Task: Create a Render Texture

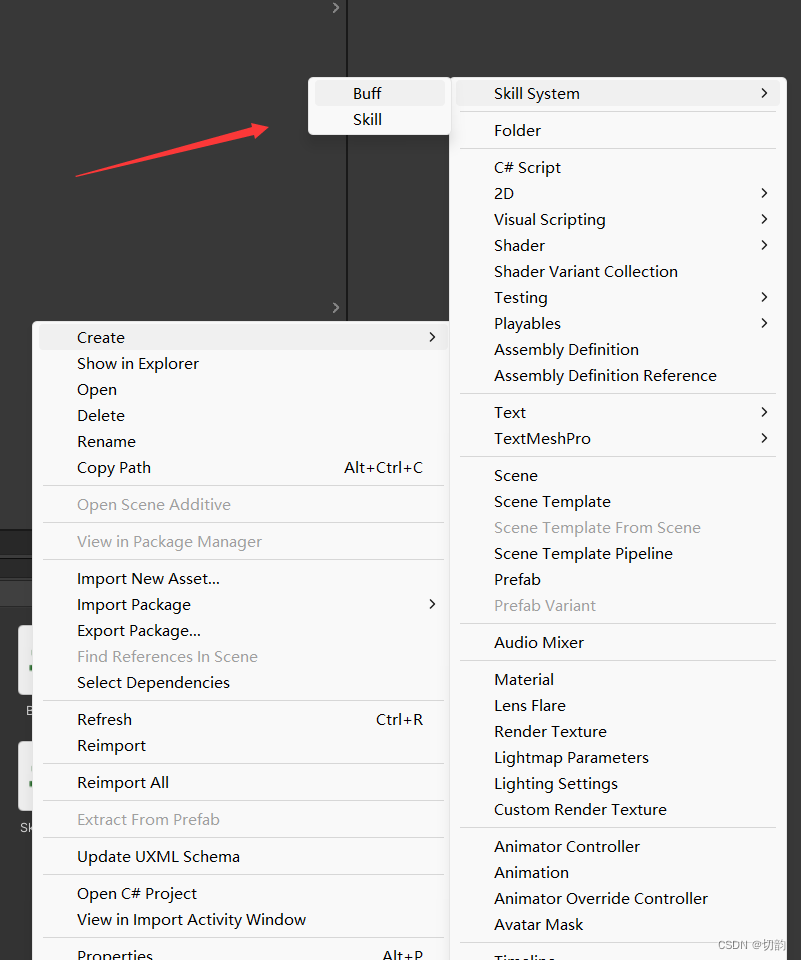Action: (x=618, y=732)
